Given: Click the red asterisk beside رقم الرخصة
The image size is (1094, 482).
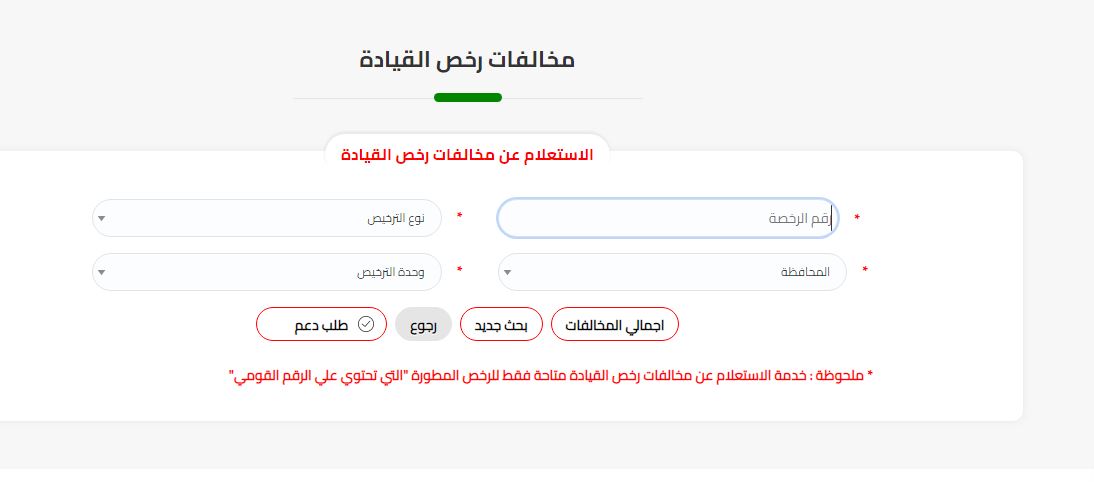Looking at the screenshot, I should [857, 218].
